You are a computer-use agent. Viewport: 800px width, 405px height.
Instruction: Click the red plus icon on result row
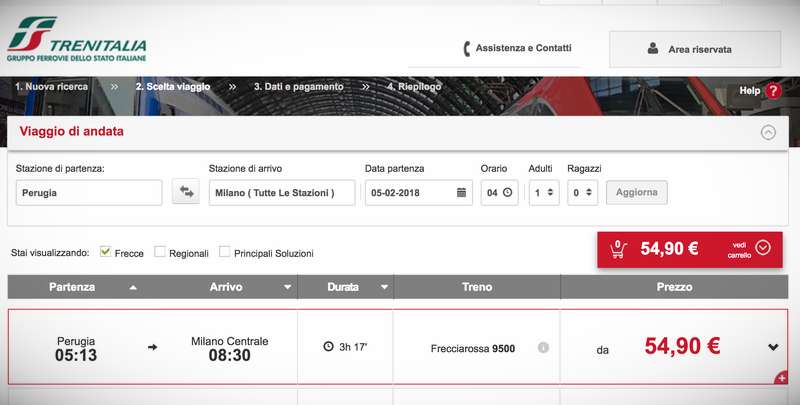(781, 378)
